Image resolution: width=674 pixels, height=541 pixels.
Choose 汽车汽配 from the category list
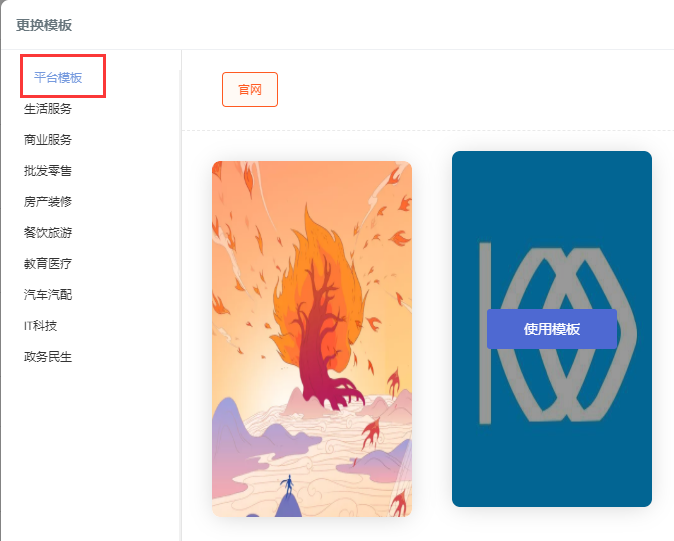point(48,294)
